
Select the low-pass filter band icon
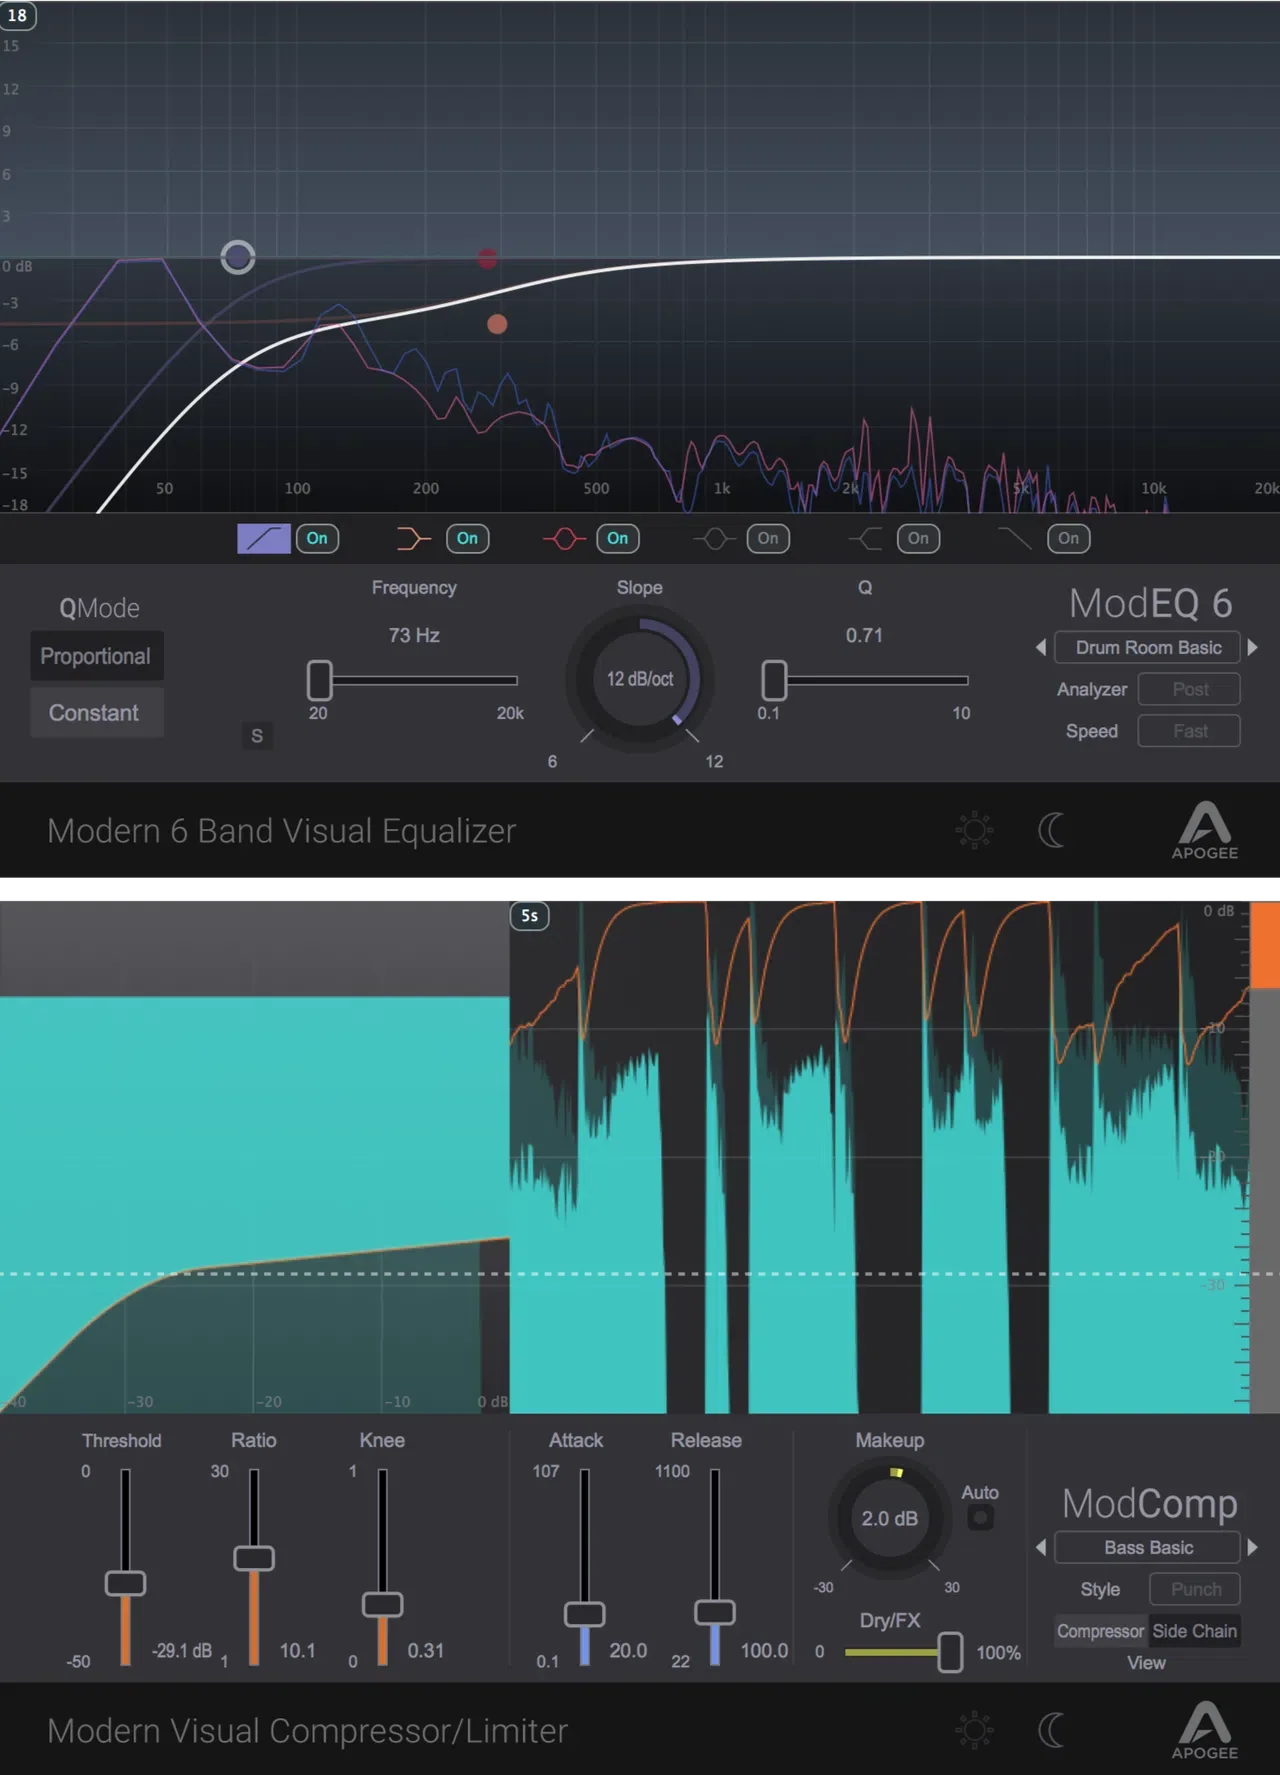pos(1015,539)
